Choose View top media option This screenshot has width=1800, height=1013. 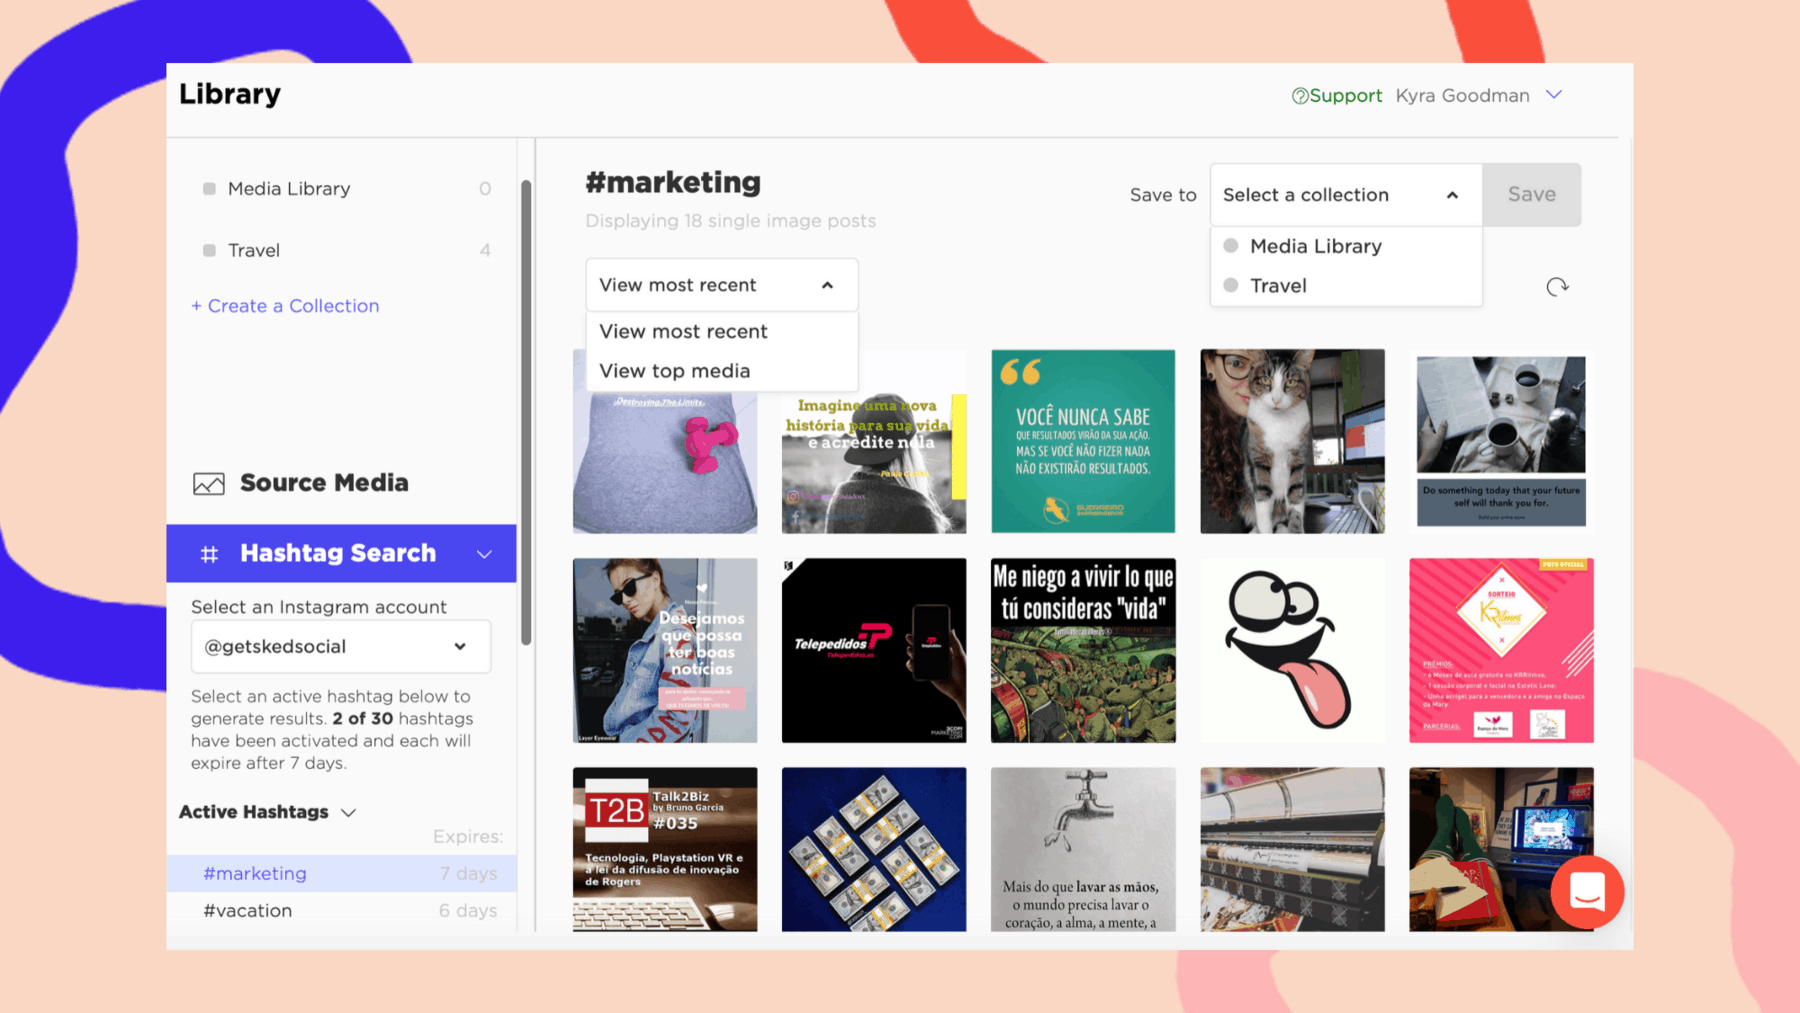674,371
